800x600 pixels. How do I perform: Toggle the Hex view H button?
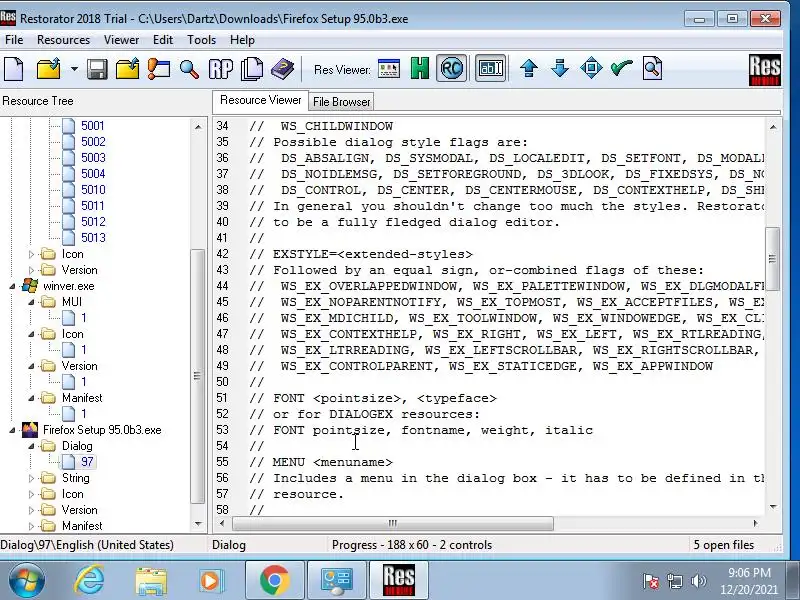(419, 68)
